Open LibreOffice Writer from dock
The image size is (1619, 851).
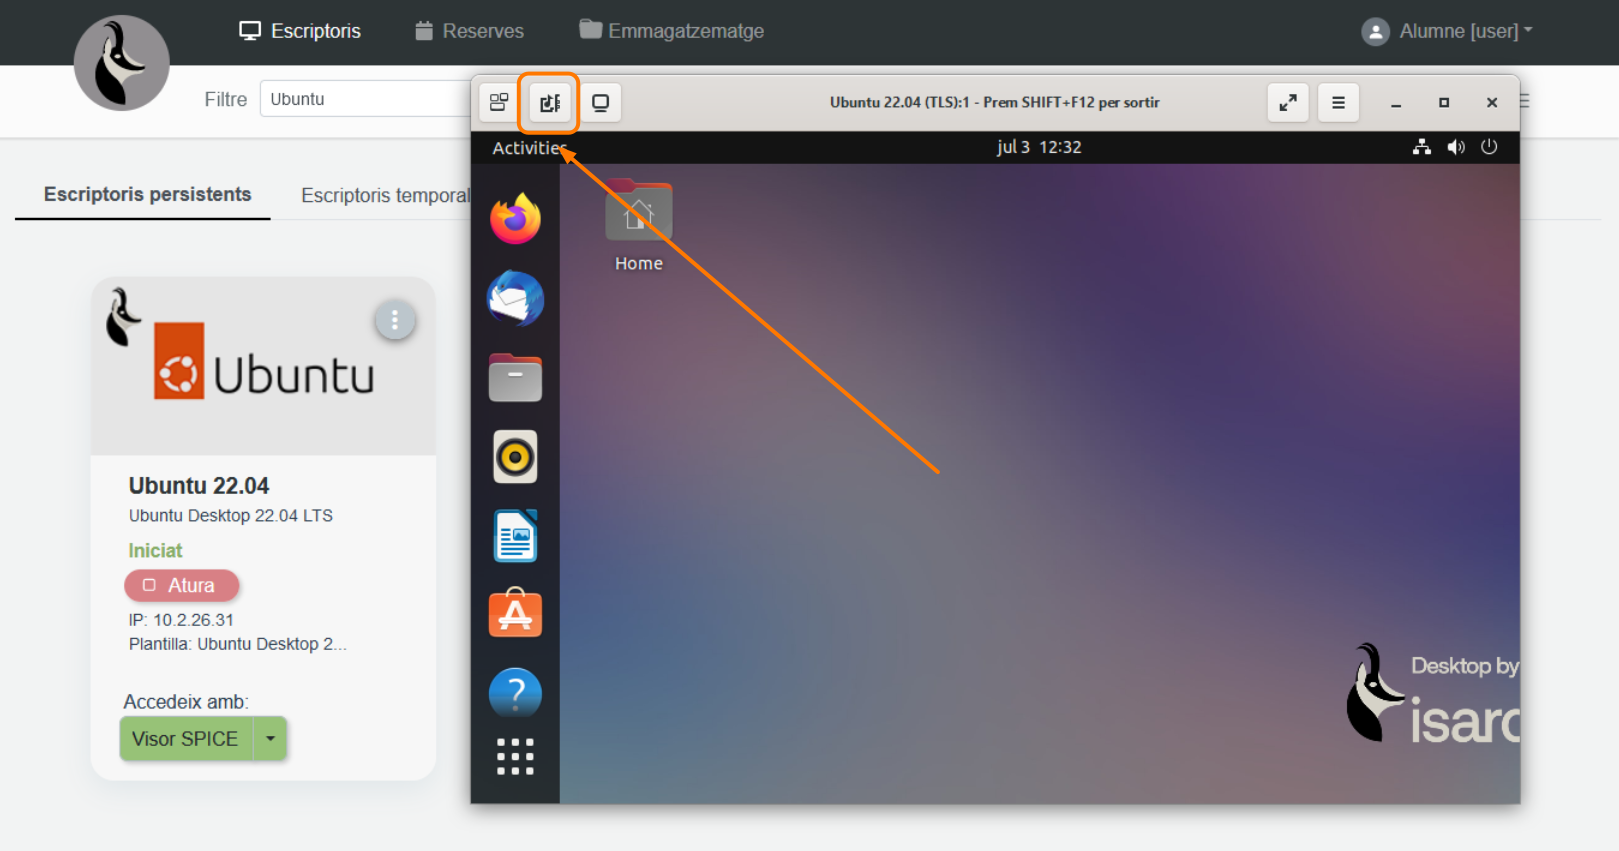[515, 536]
